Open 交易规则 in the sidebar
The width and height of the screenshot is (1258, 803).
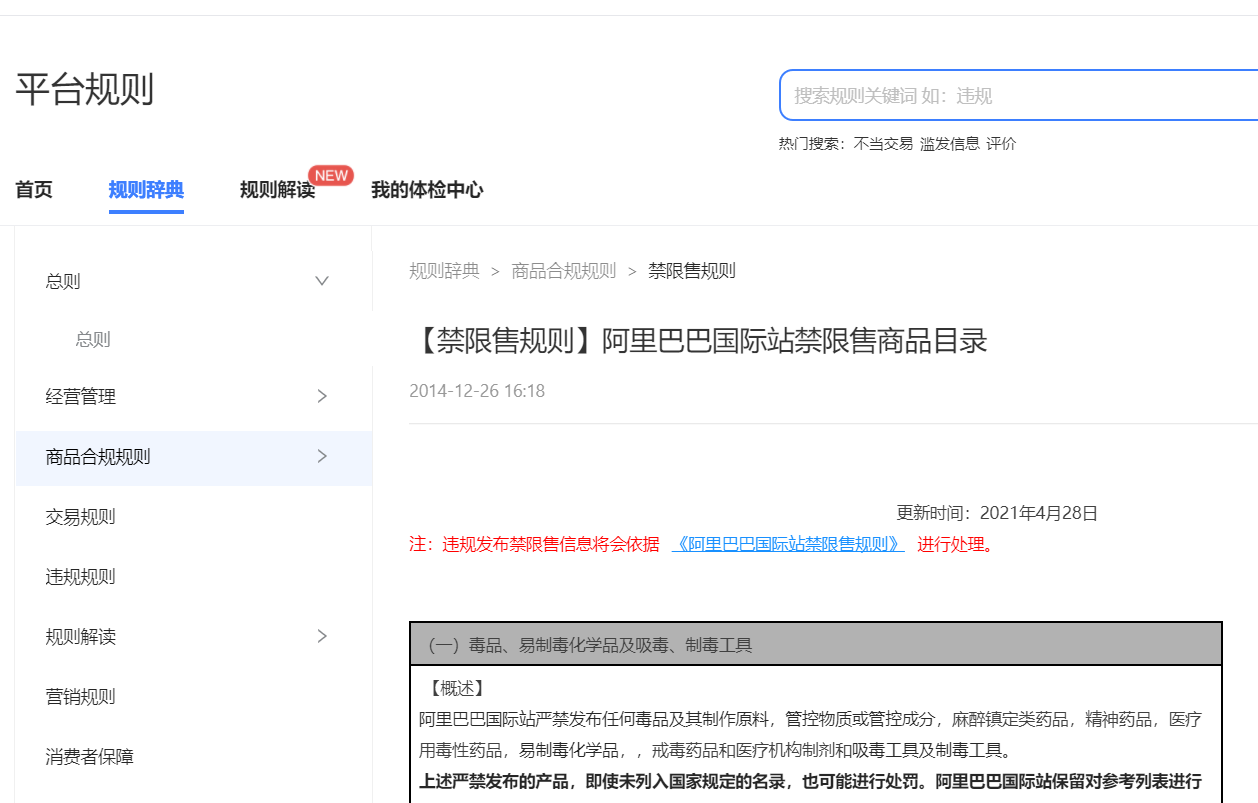click(81, 516)
